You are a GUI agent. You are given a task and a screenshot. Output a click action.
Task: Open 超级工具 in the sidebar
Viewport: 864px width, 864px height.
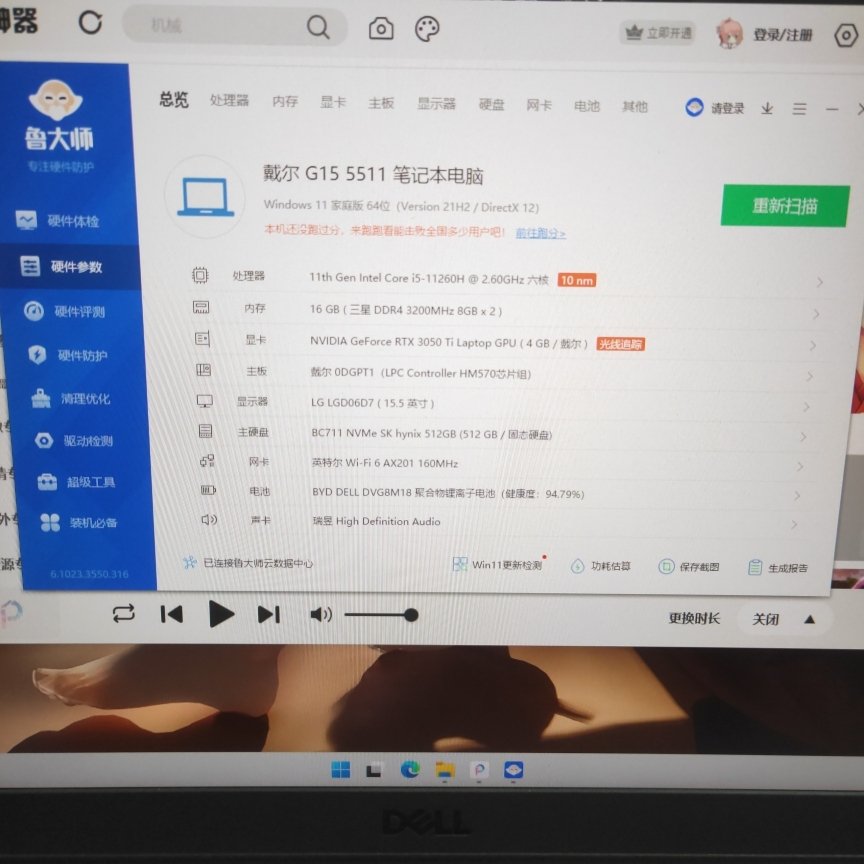coord(77,482)
